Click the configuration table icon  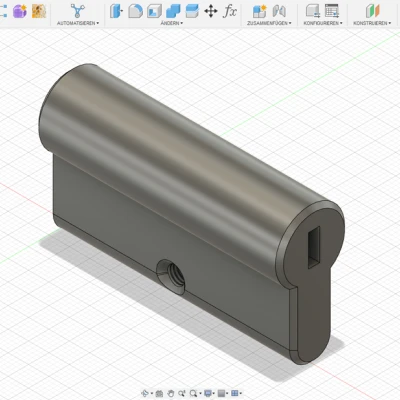(x=332, y=11)
